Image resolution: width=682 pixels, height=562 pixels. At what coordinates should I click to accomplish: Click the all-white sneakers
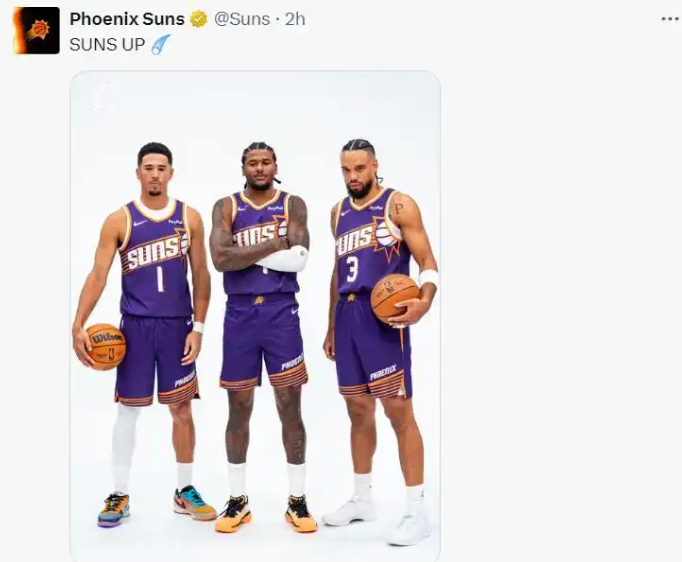(377, 519)
